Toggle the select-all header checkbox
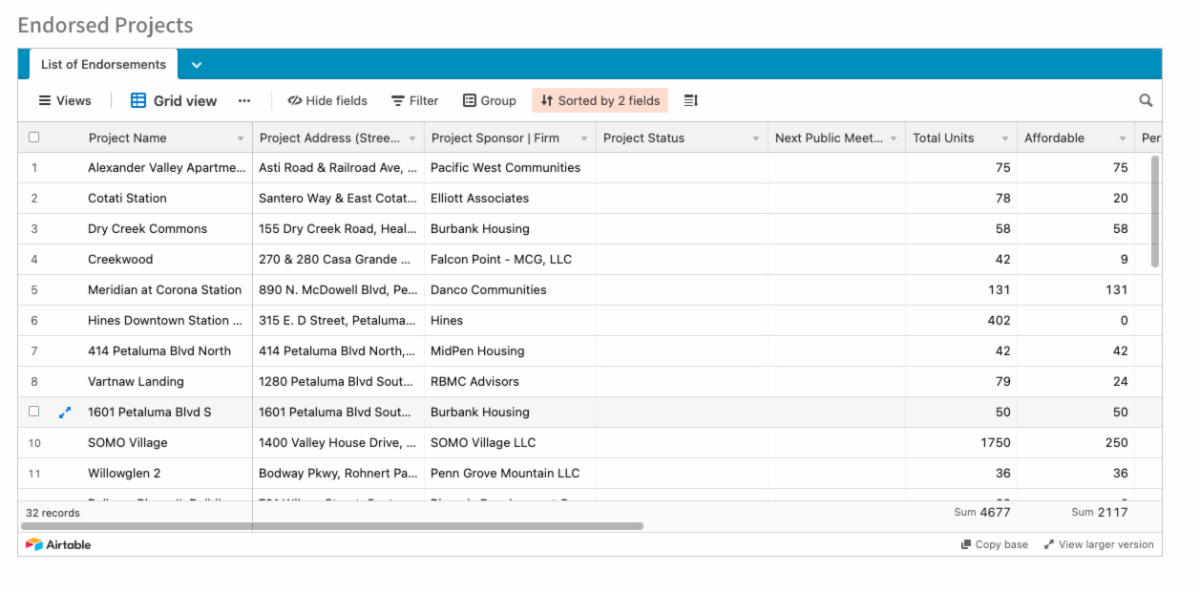1200x593 pixels. [x=34, y=138]
